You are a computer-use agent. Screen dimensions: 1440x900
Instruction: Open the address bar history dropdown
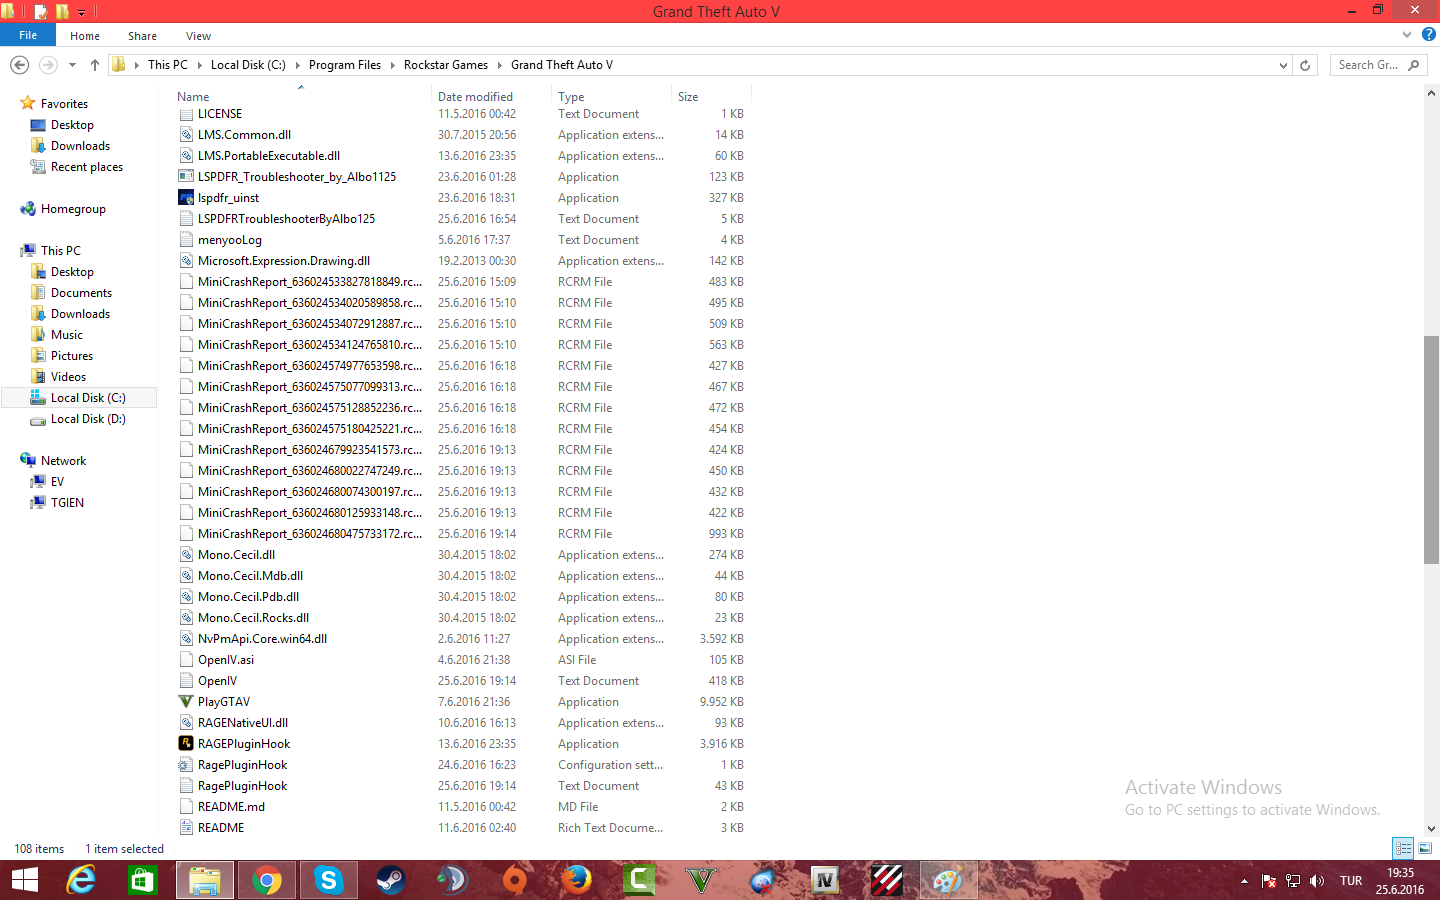pos(1283,65)
